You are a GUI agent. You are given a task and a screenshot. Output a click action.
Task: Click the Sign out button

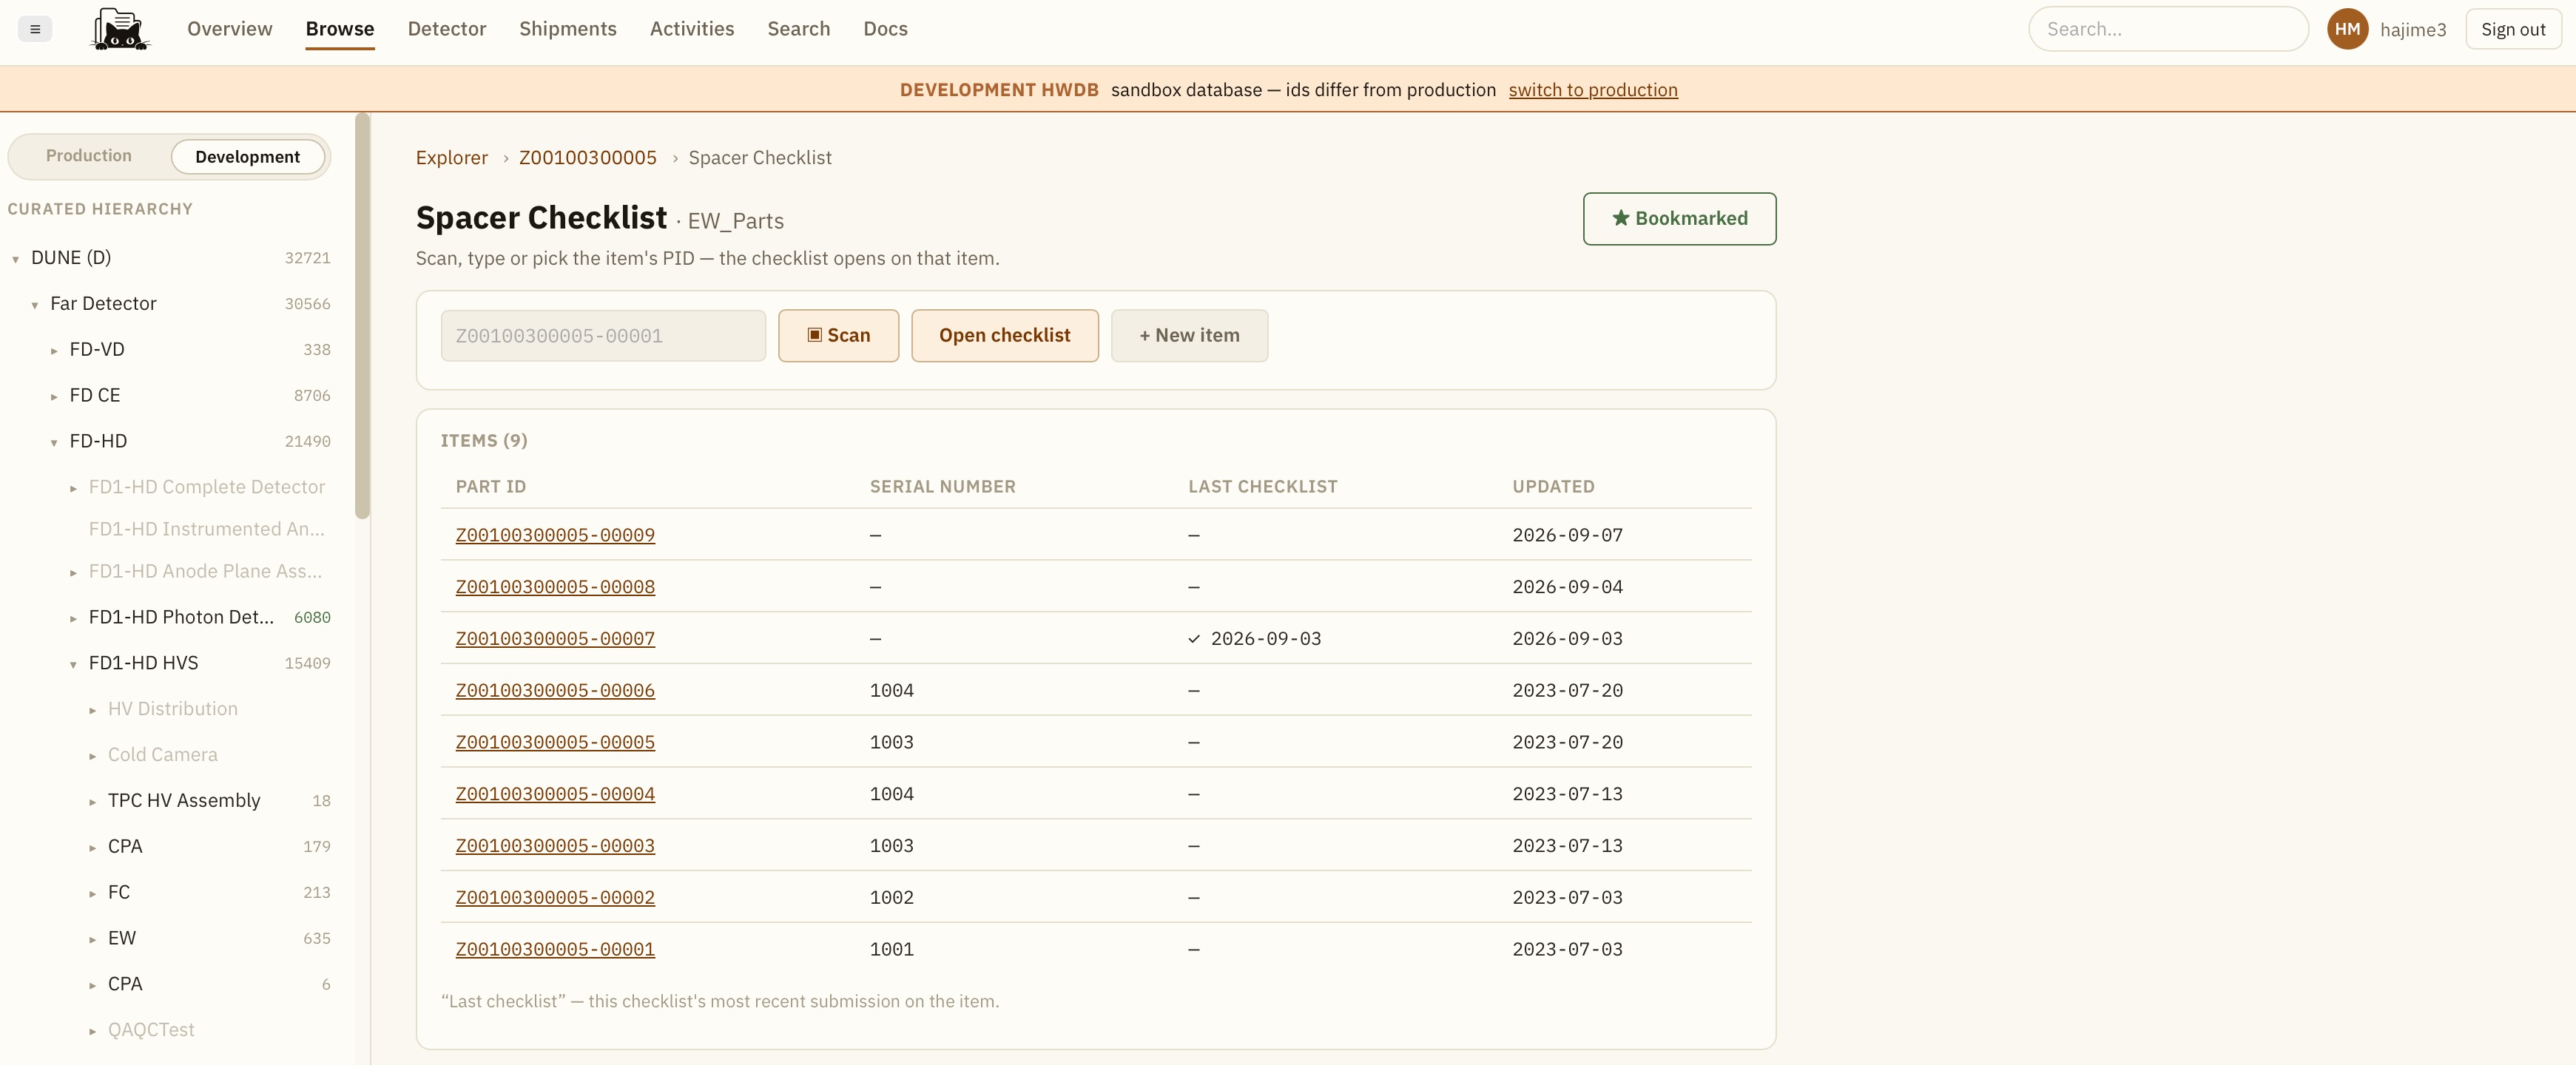click(x=2513, y=29)
